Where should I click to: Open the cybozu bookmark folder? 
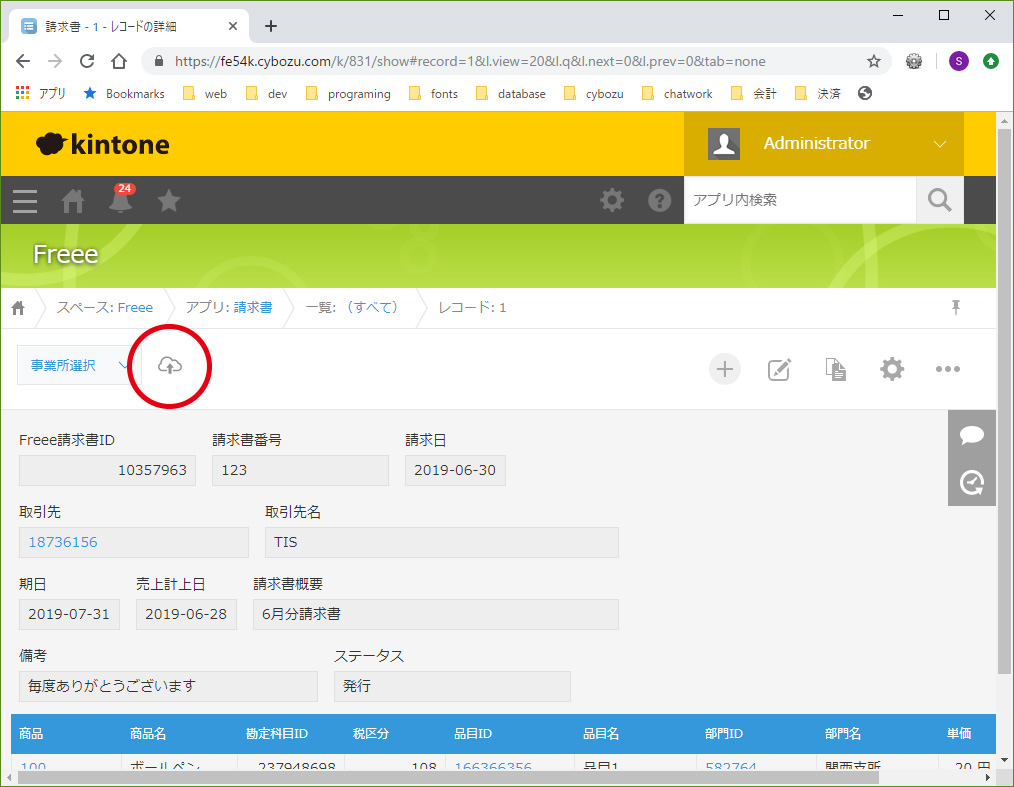coord(594,94)
